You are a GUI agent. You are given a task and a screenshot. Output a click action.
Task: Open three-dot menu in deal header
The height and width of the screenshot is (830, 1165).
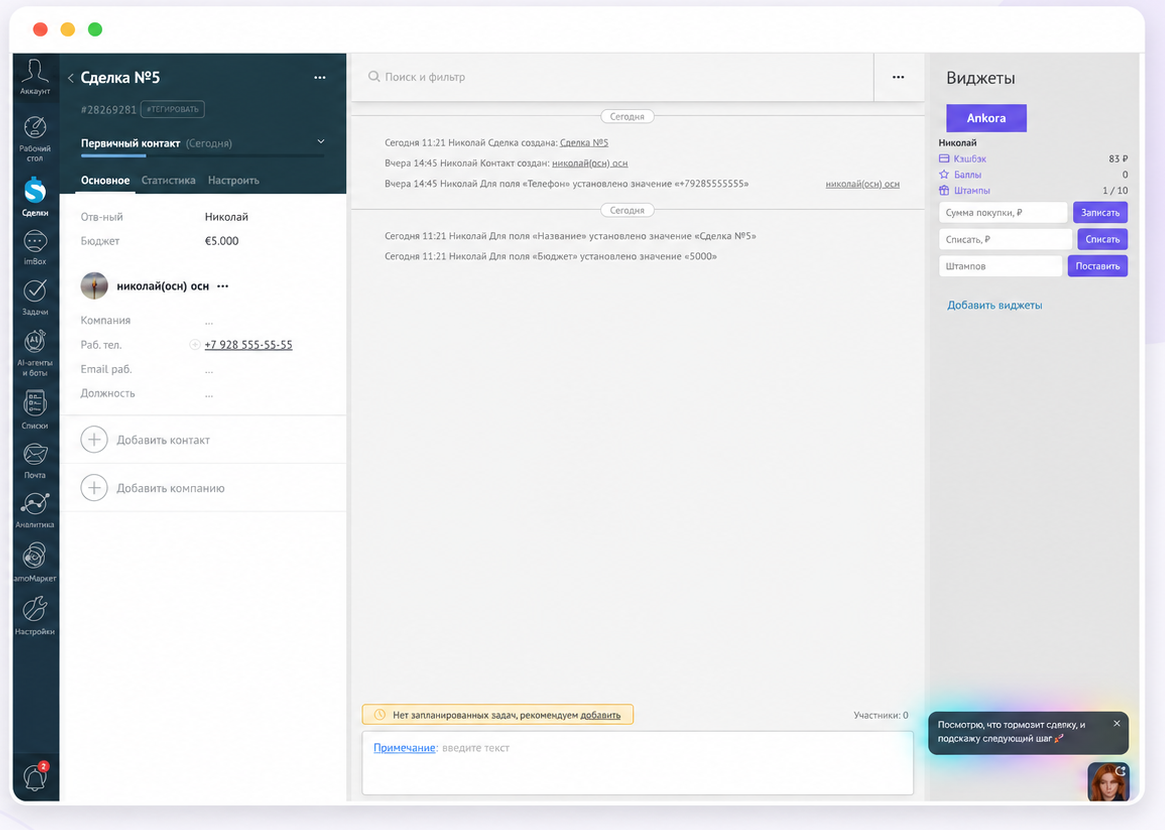point(319,77)
